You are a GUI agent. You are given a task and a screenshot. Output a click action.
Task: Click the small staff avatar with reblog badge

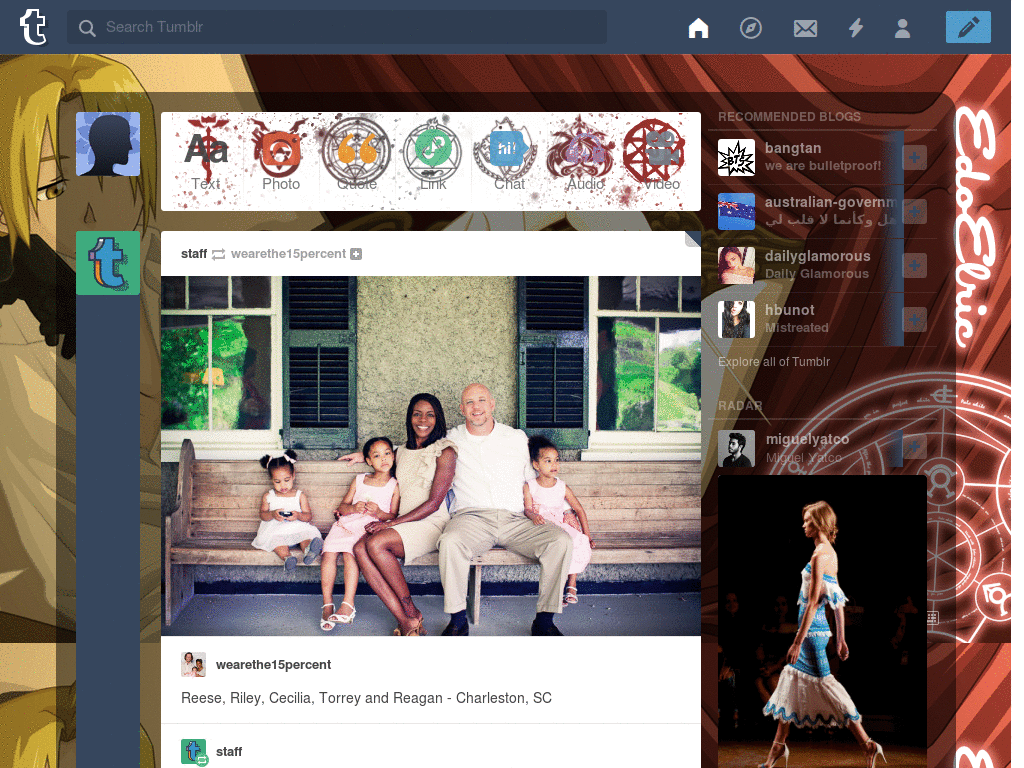pyautogui.click(x=194, y=752)
